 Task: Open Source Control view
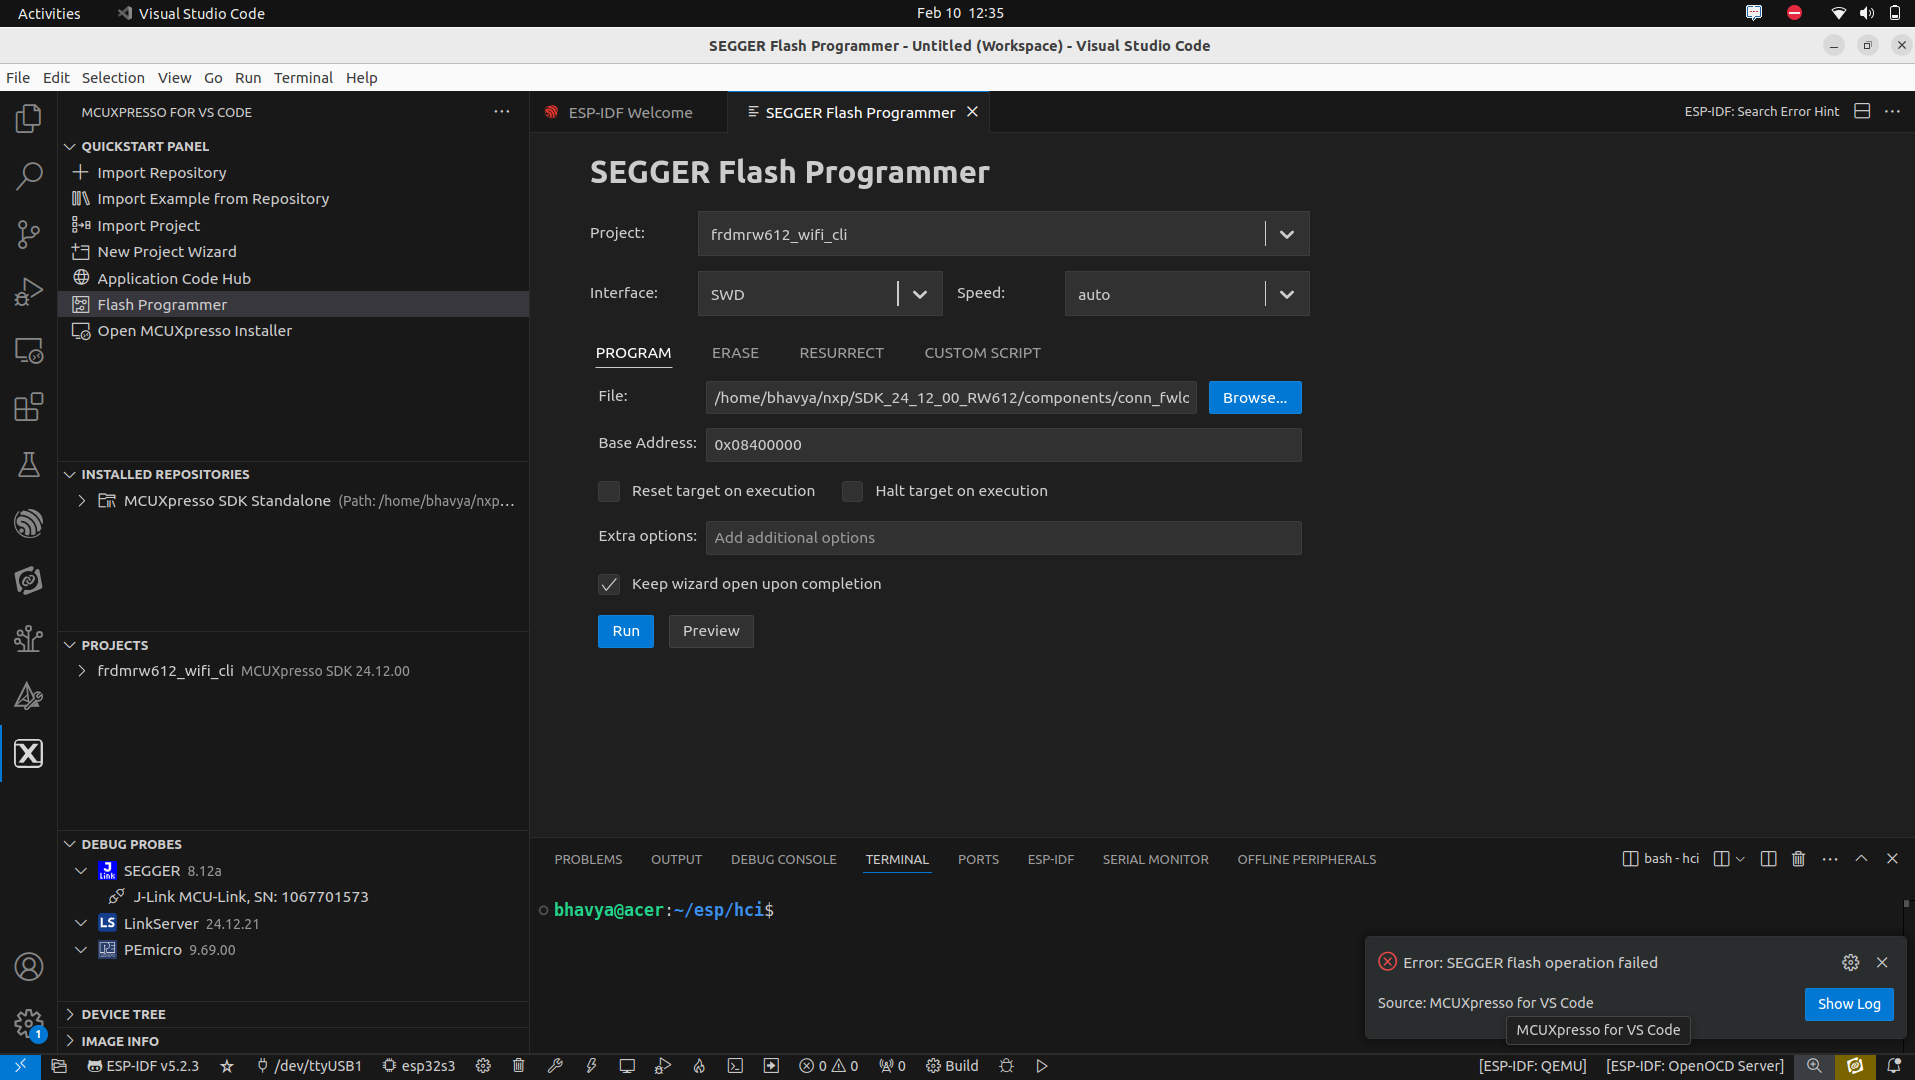click(29, 235)
